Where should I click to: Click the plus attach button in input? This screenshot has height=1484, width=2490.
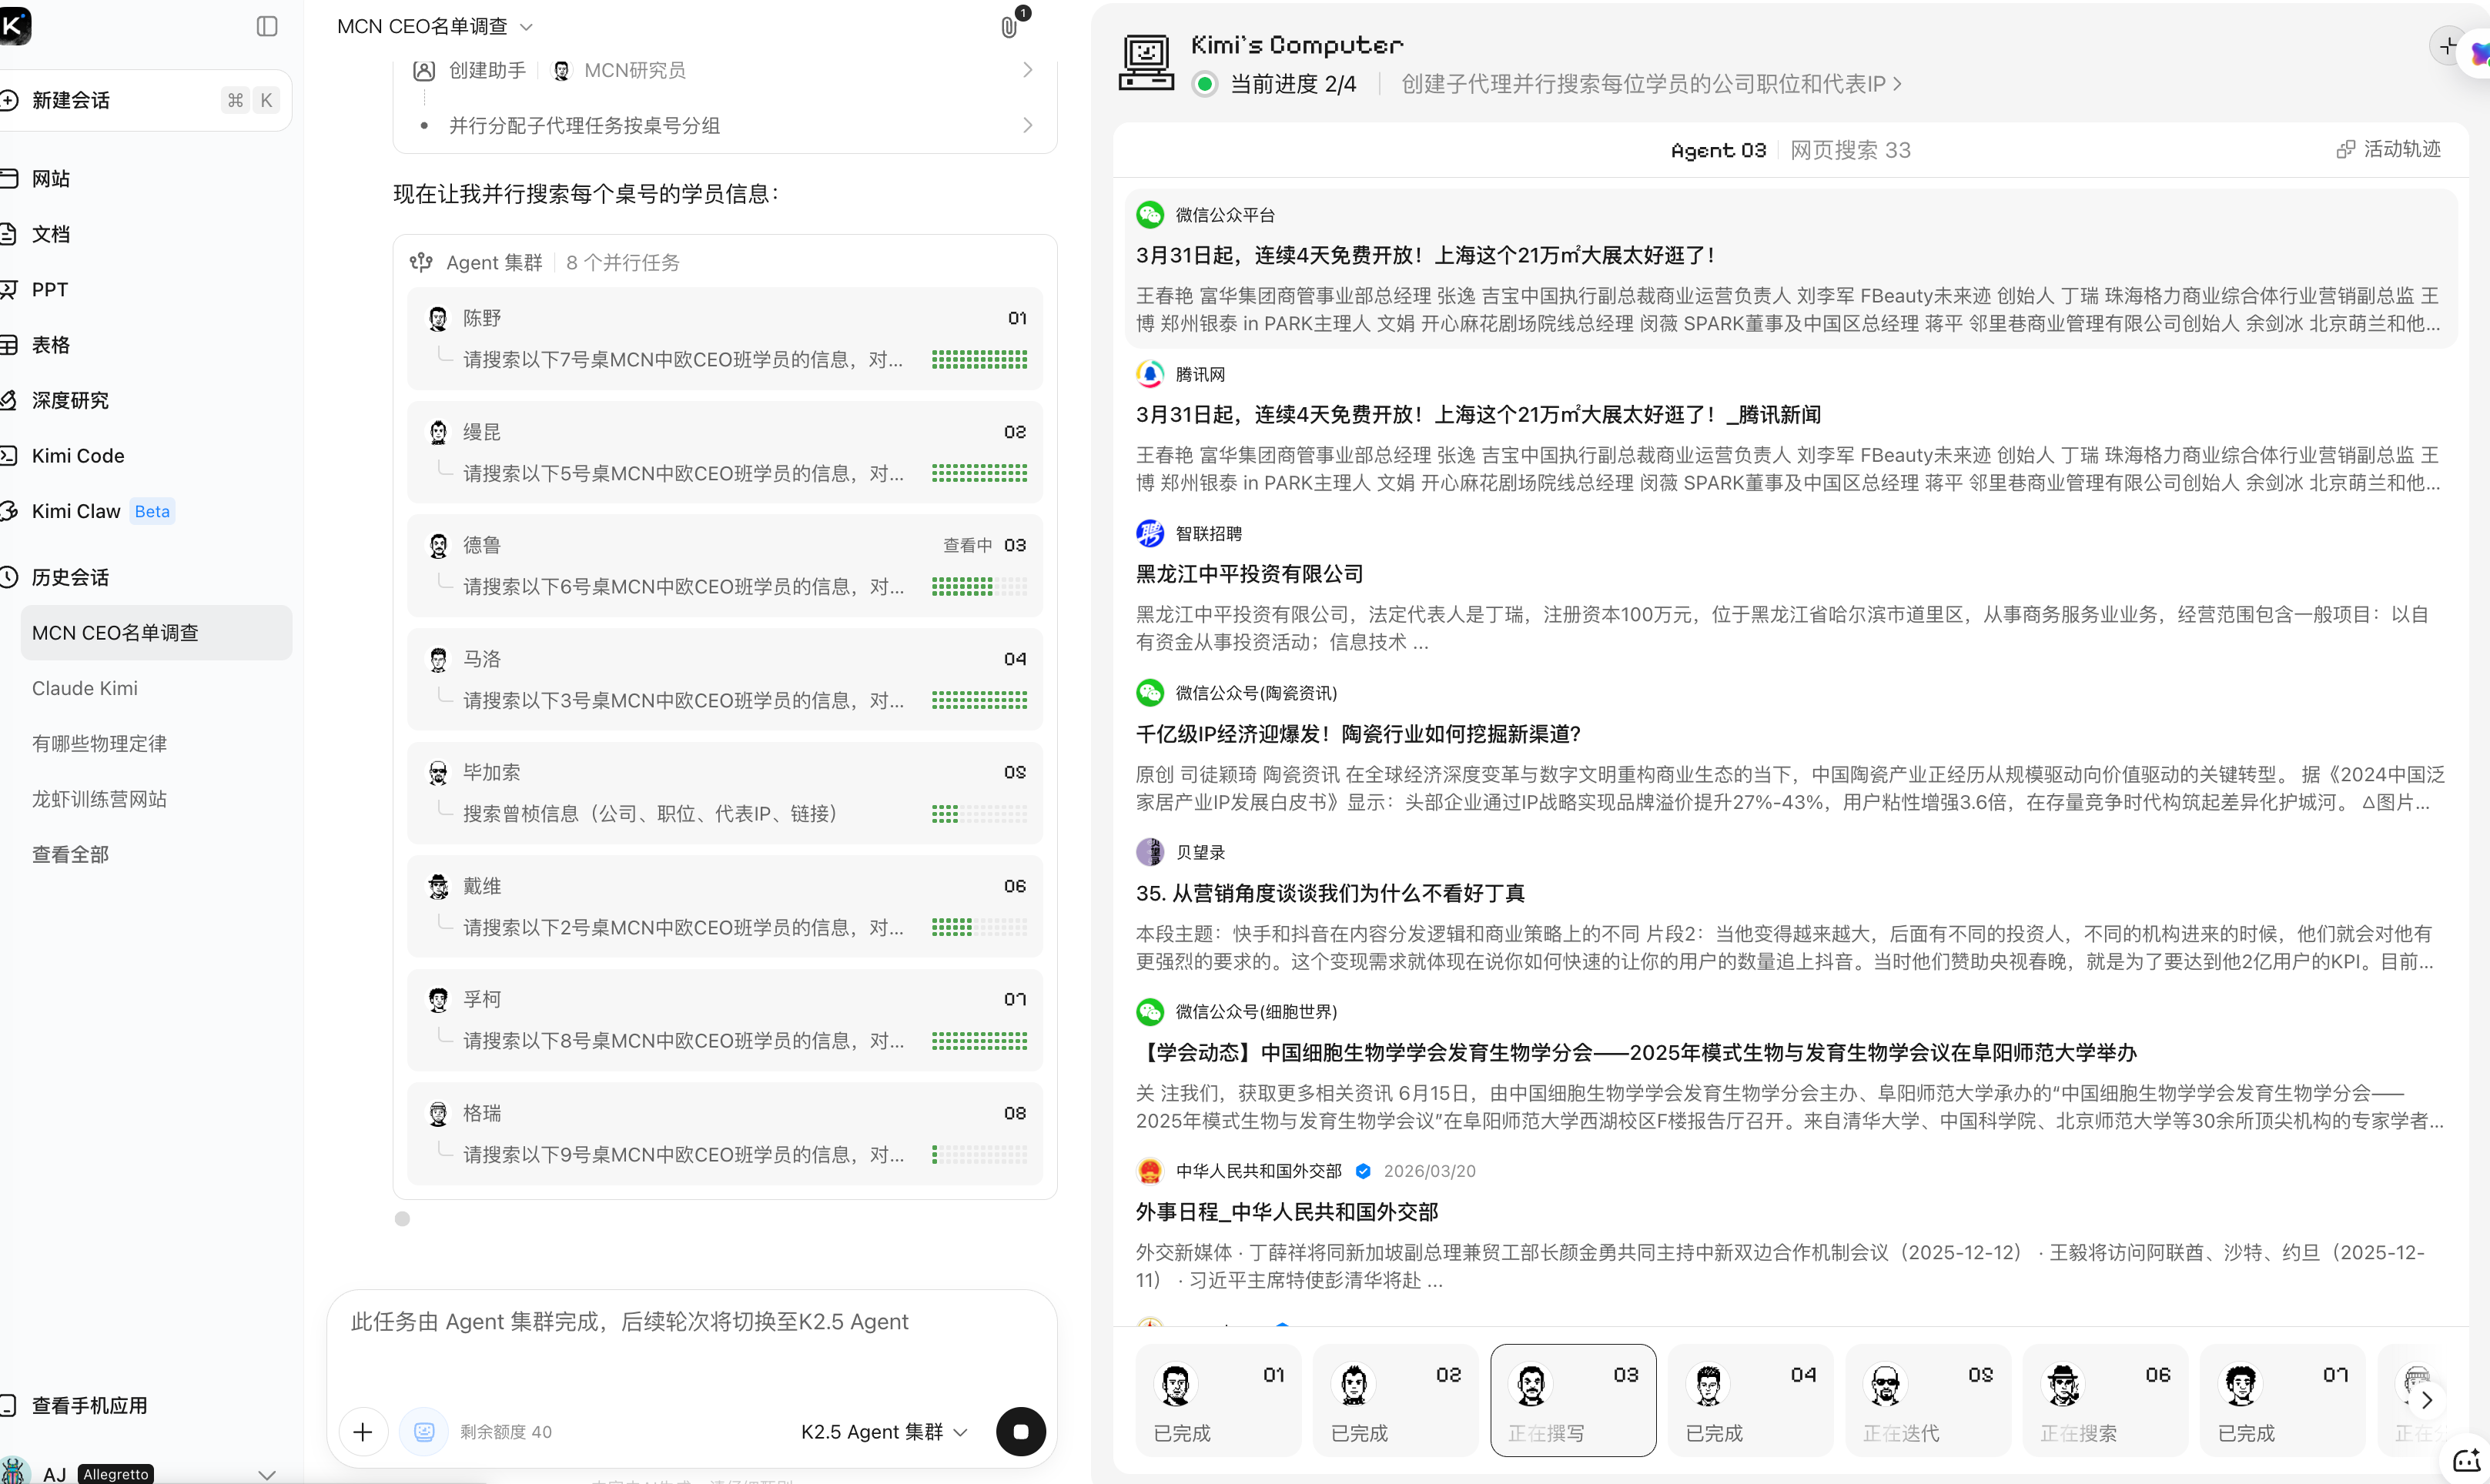(363, 1432)
